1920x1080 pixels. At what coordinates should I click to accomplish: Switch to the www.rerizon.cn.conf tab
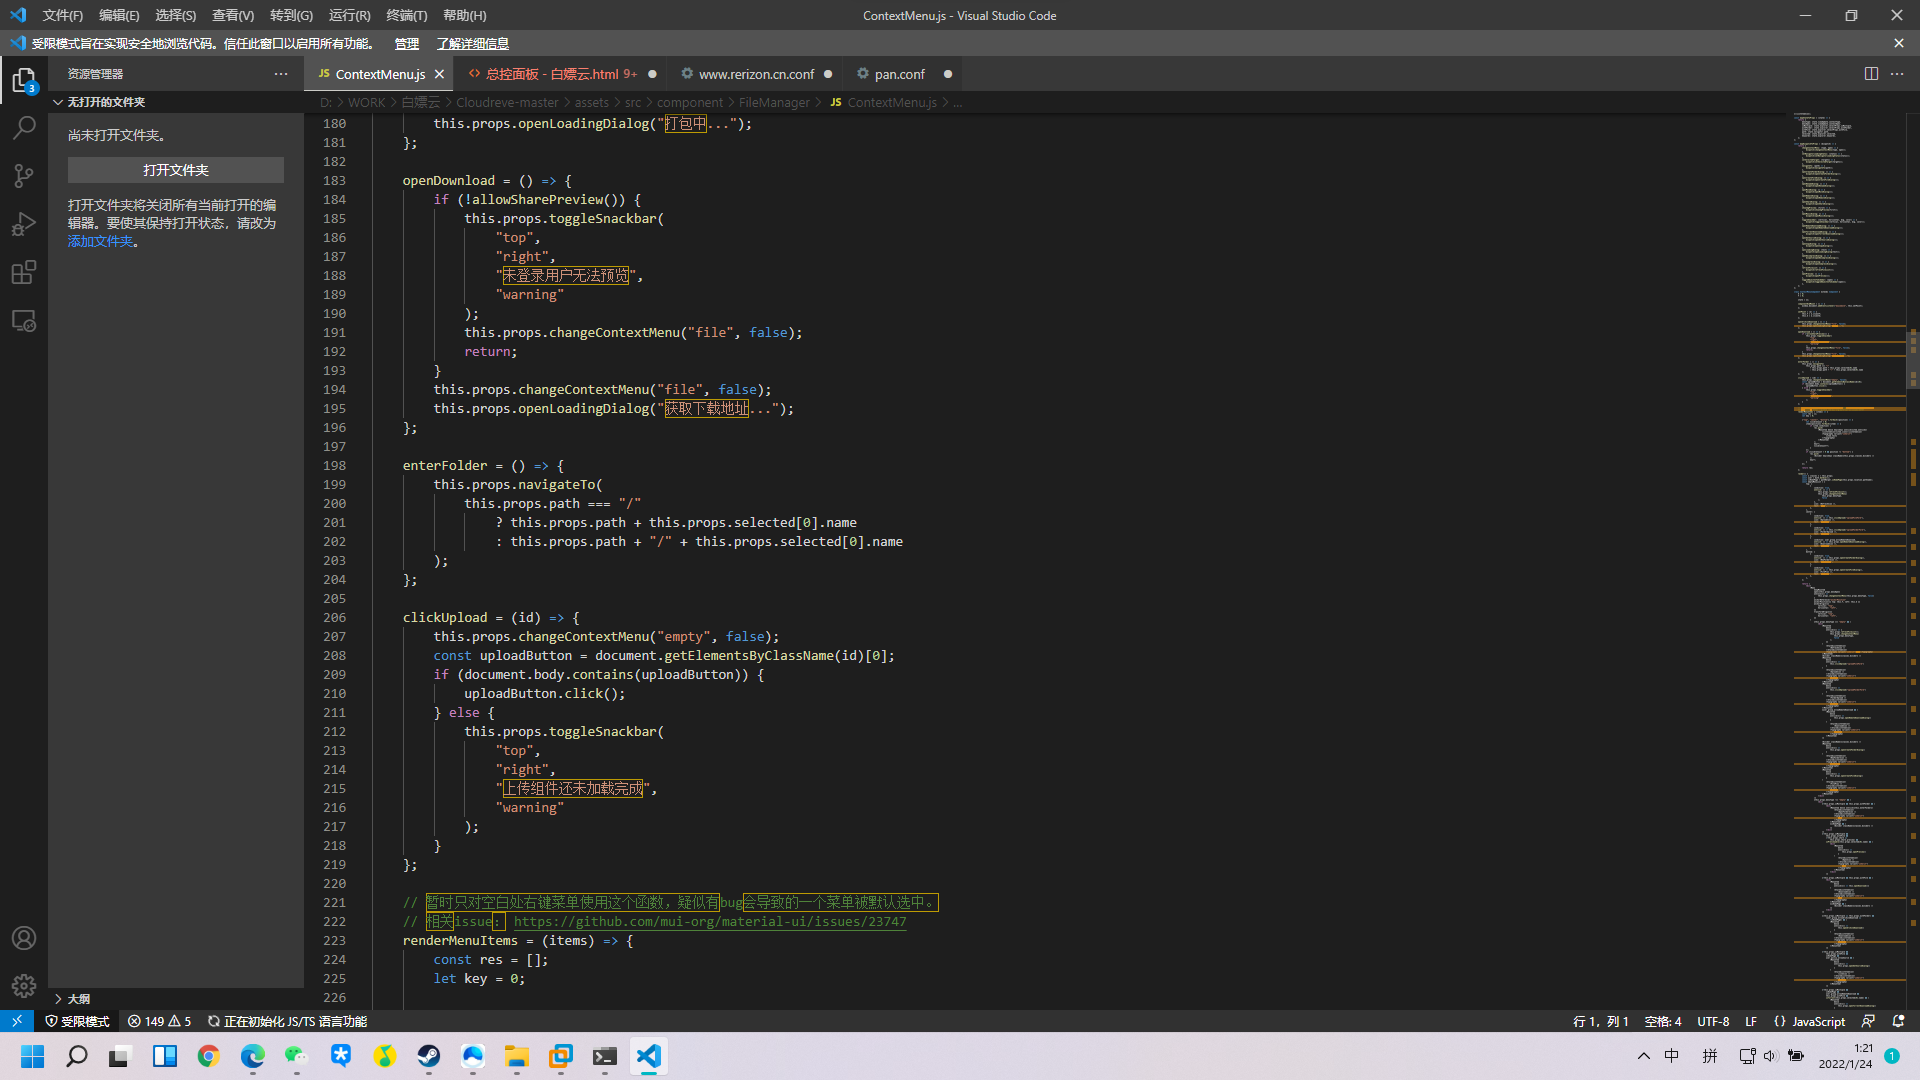[756, 74]
